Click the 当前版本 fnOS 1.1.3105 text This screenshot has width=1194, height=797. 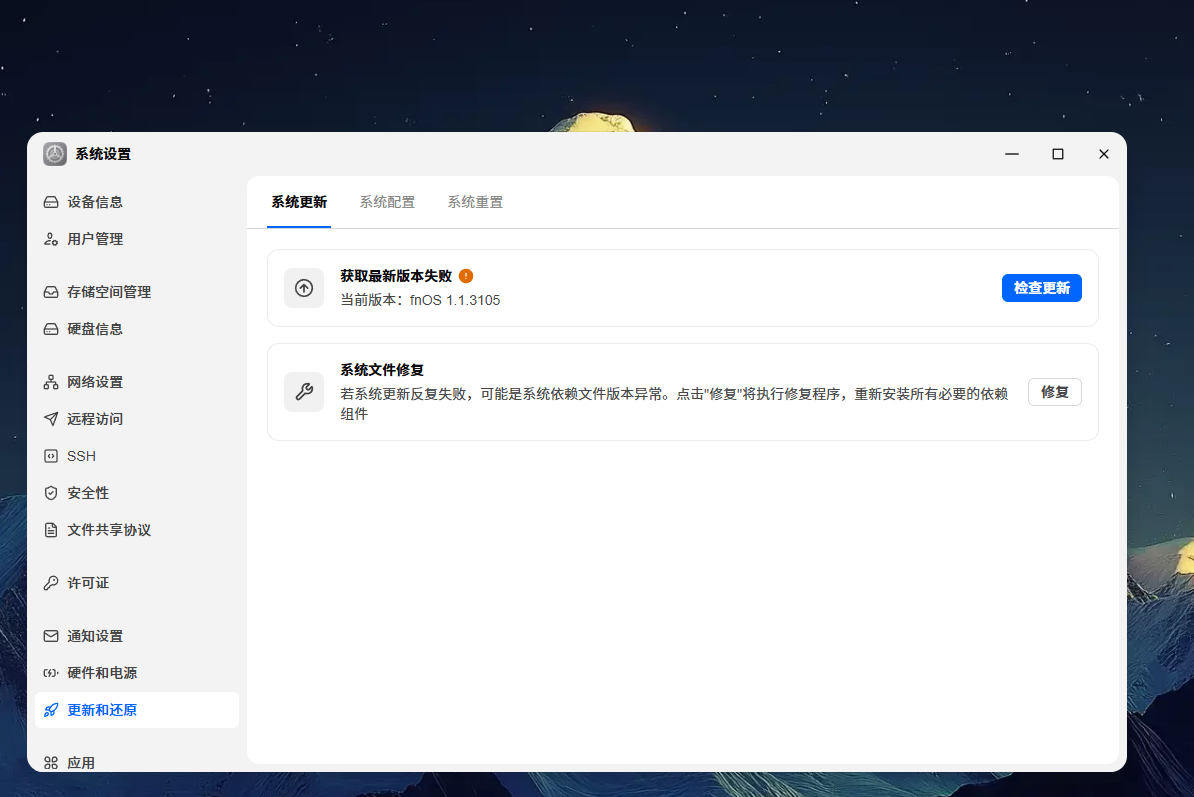pyautogui.click(x=420, y=300)
